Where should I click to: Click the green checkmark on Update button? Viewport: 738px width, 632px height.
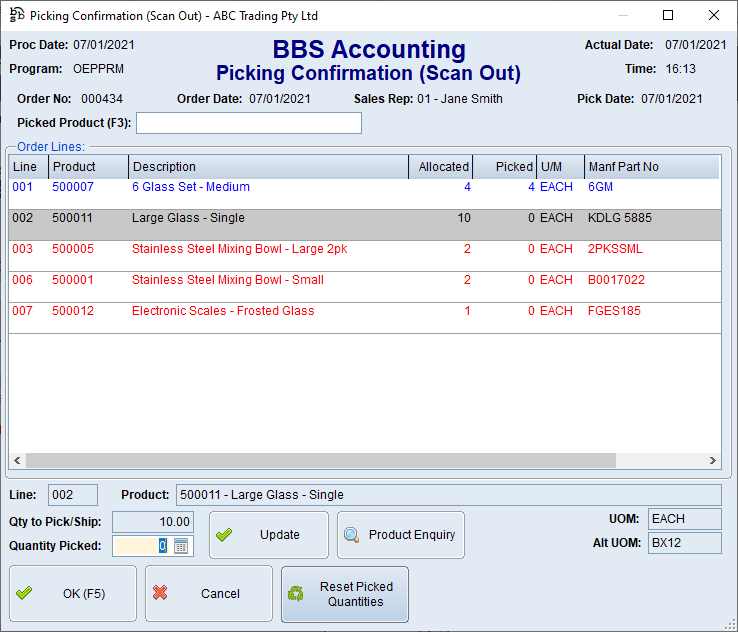pyautogui.click(x=224, y=535)
